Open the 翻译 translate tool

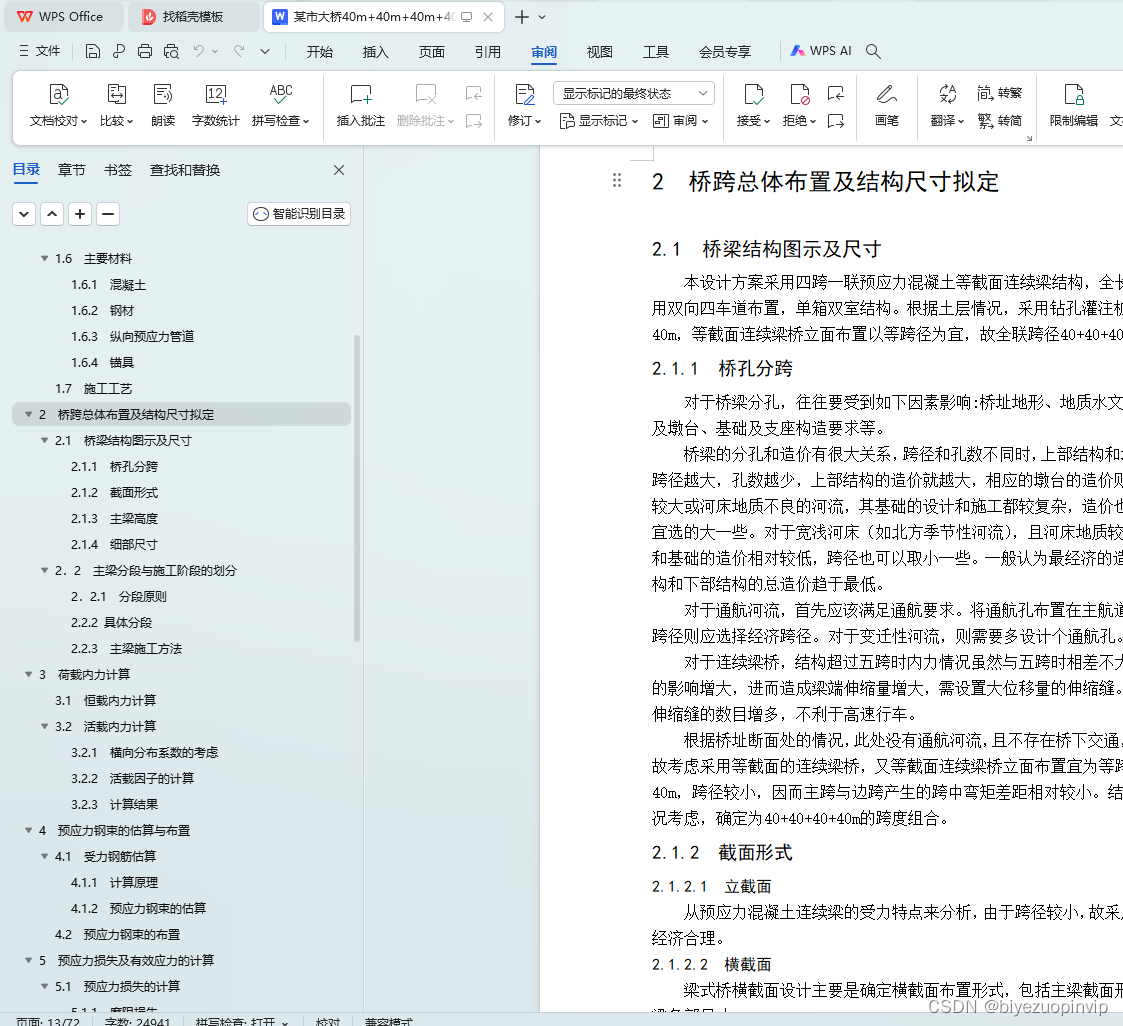pos(948,105)
